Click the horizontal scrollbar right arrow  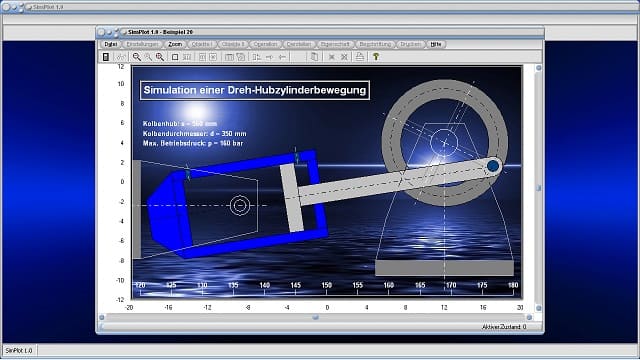[529, 317]
